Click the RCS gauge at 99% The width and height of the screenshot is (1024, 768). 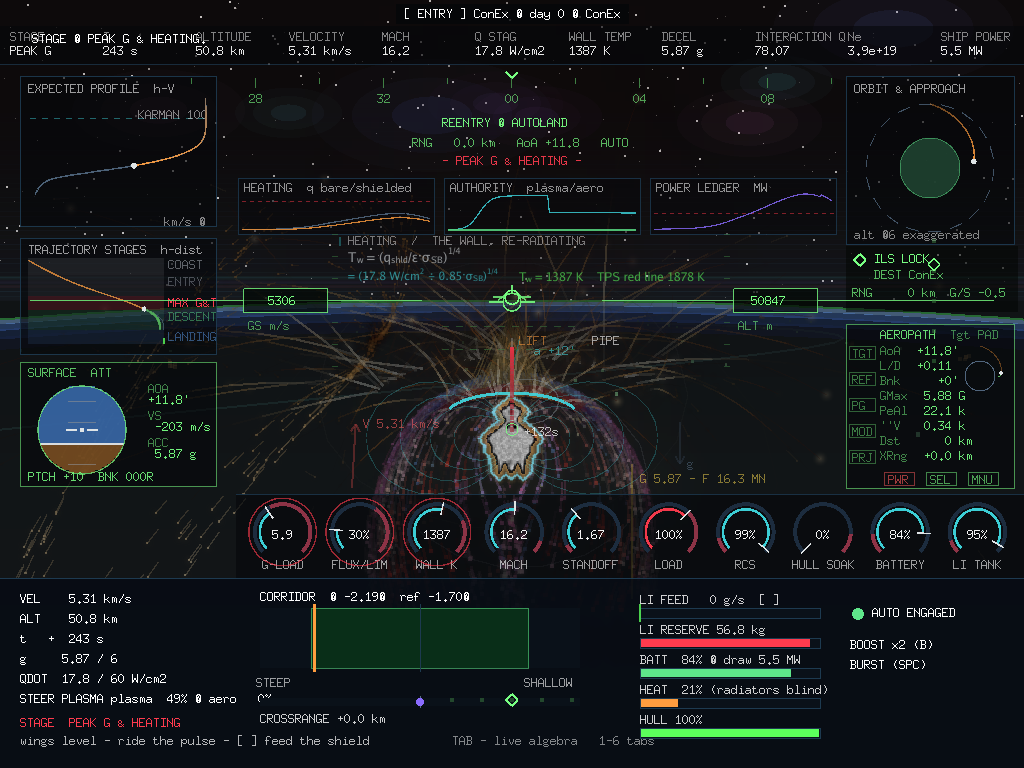click(745, 533)
